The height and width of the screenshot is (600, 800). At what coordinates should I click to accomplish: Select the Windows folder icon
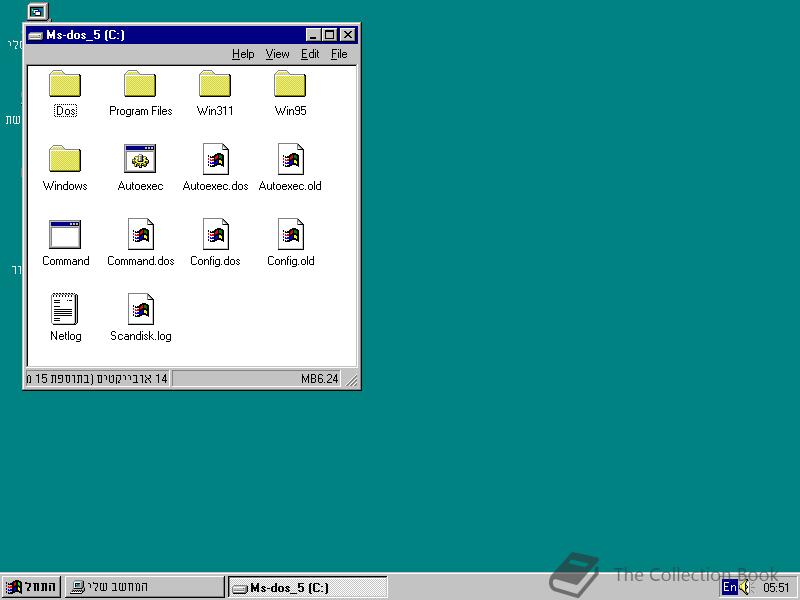click(x=65, y=159)
